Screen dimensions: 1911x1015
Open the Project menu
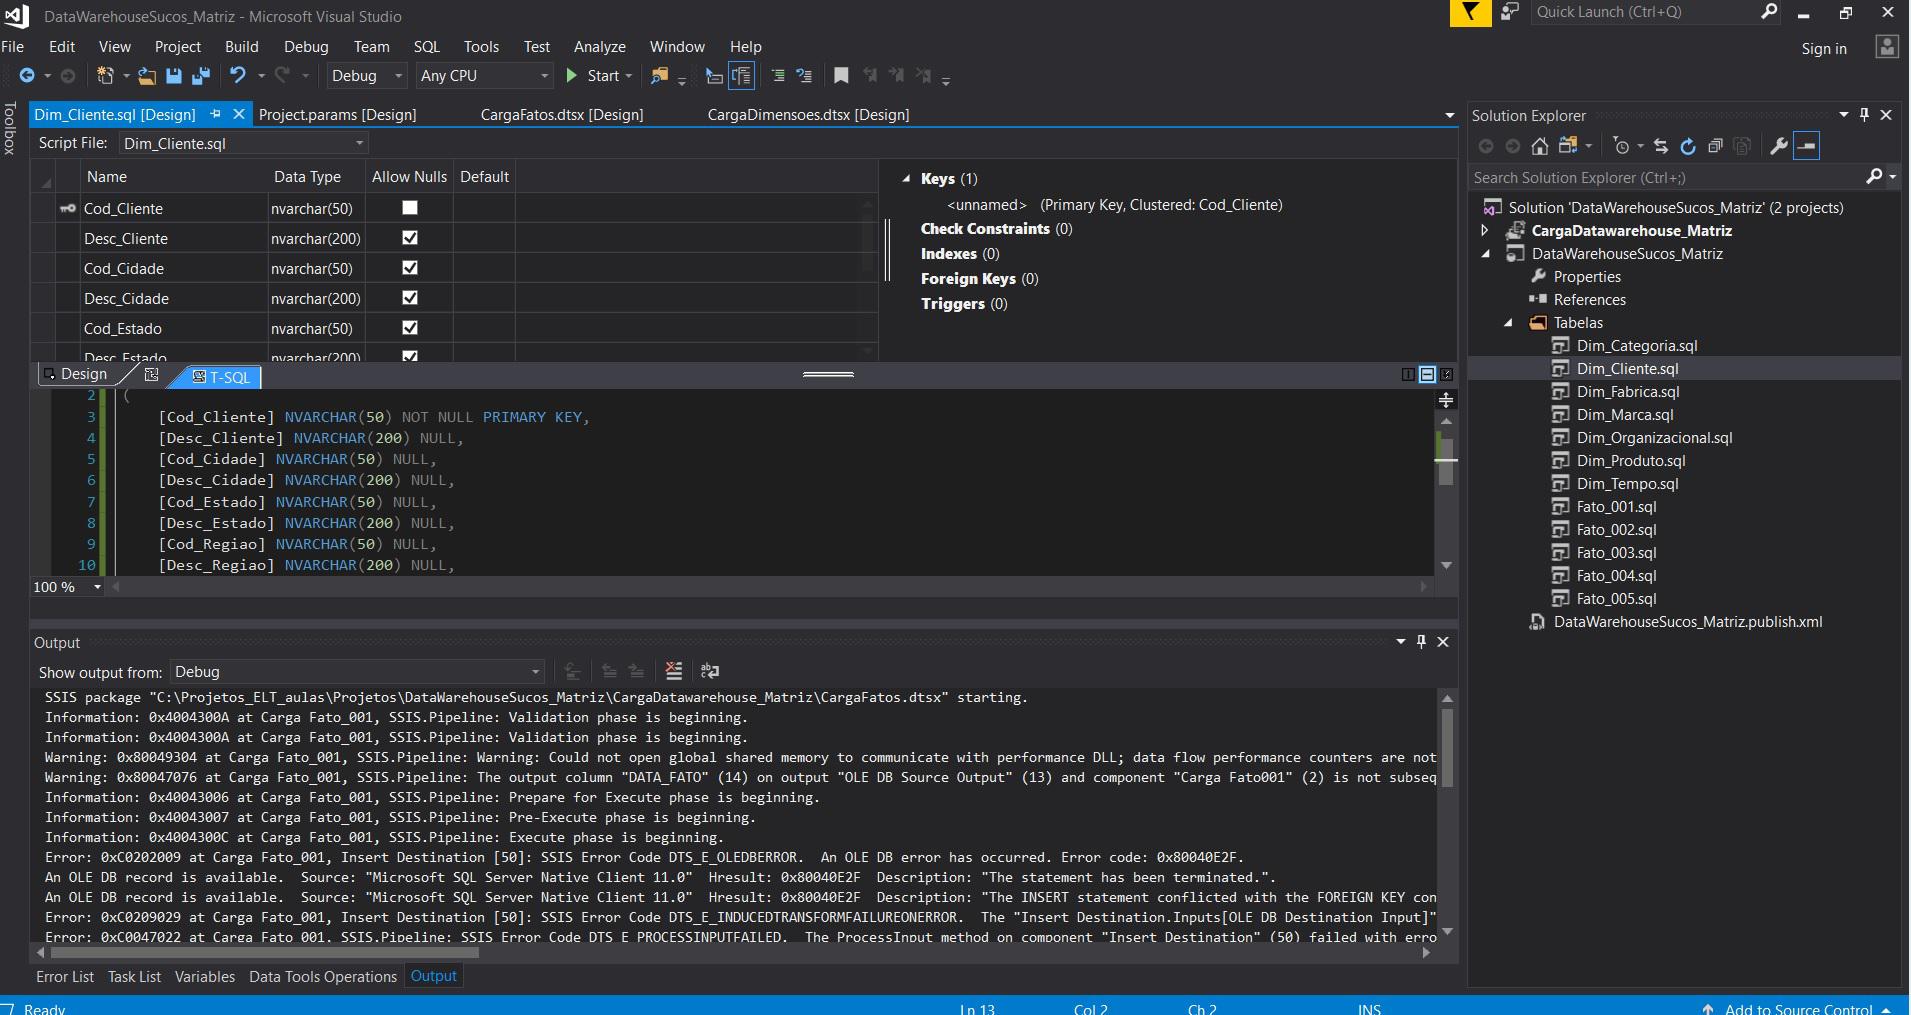point(178,46)
